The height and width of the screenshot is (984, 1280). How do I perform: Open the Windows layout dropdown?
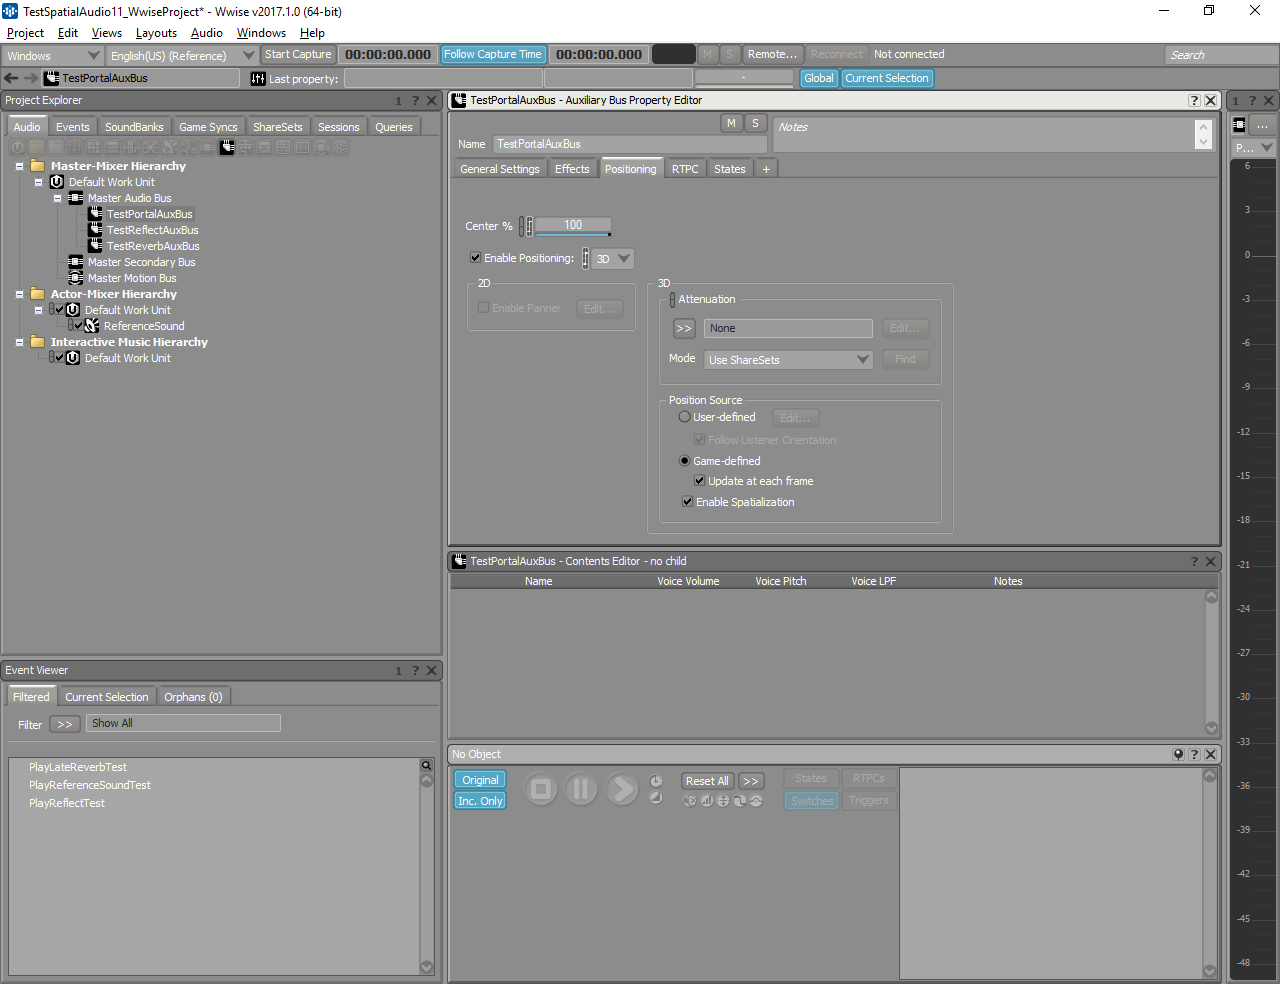53,55
